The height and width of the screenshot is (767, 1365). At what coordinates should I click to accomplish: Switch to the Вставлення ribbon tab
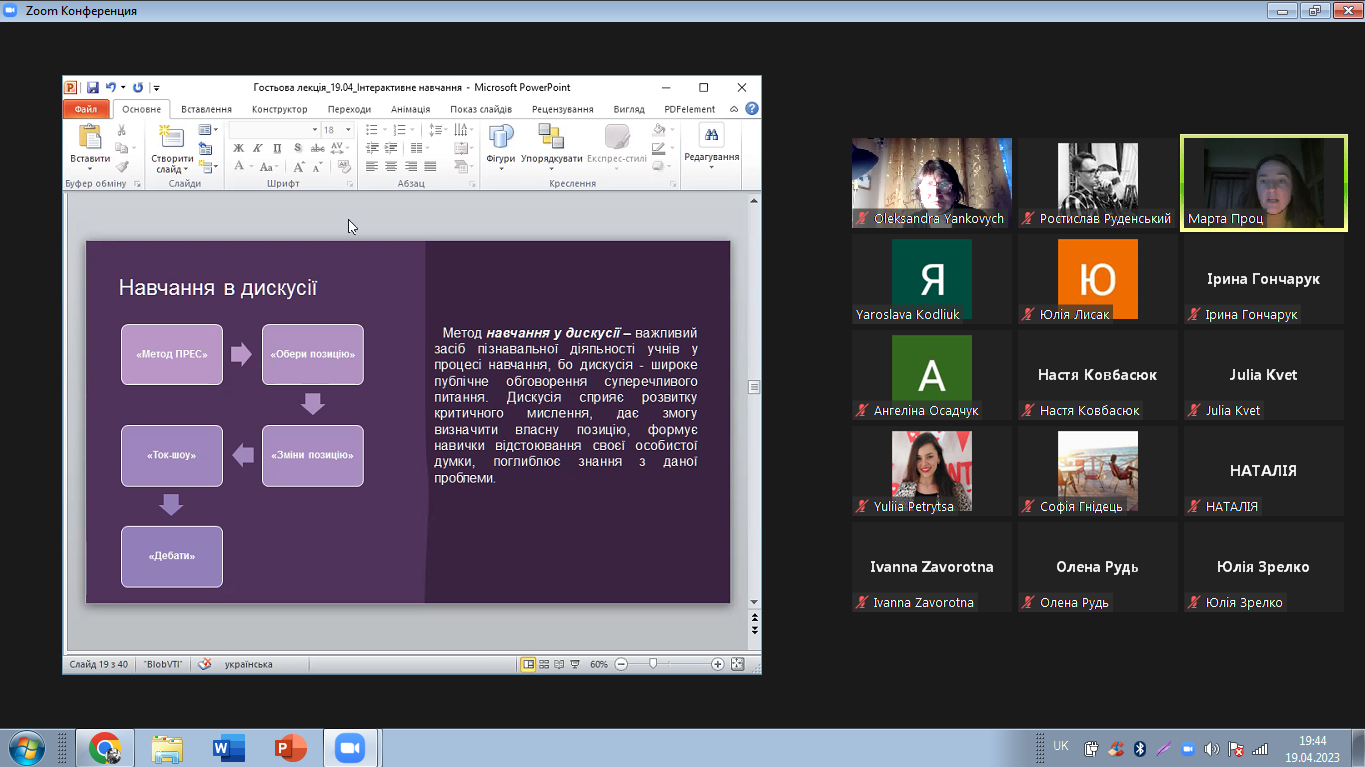[x=206, y=109]
